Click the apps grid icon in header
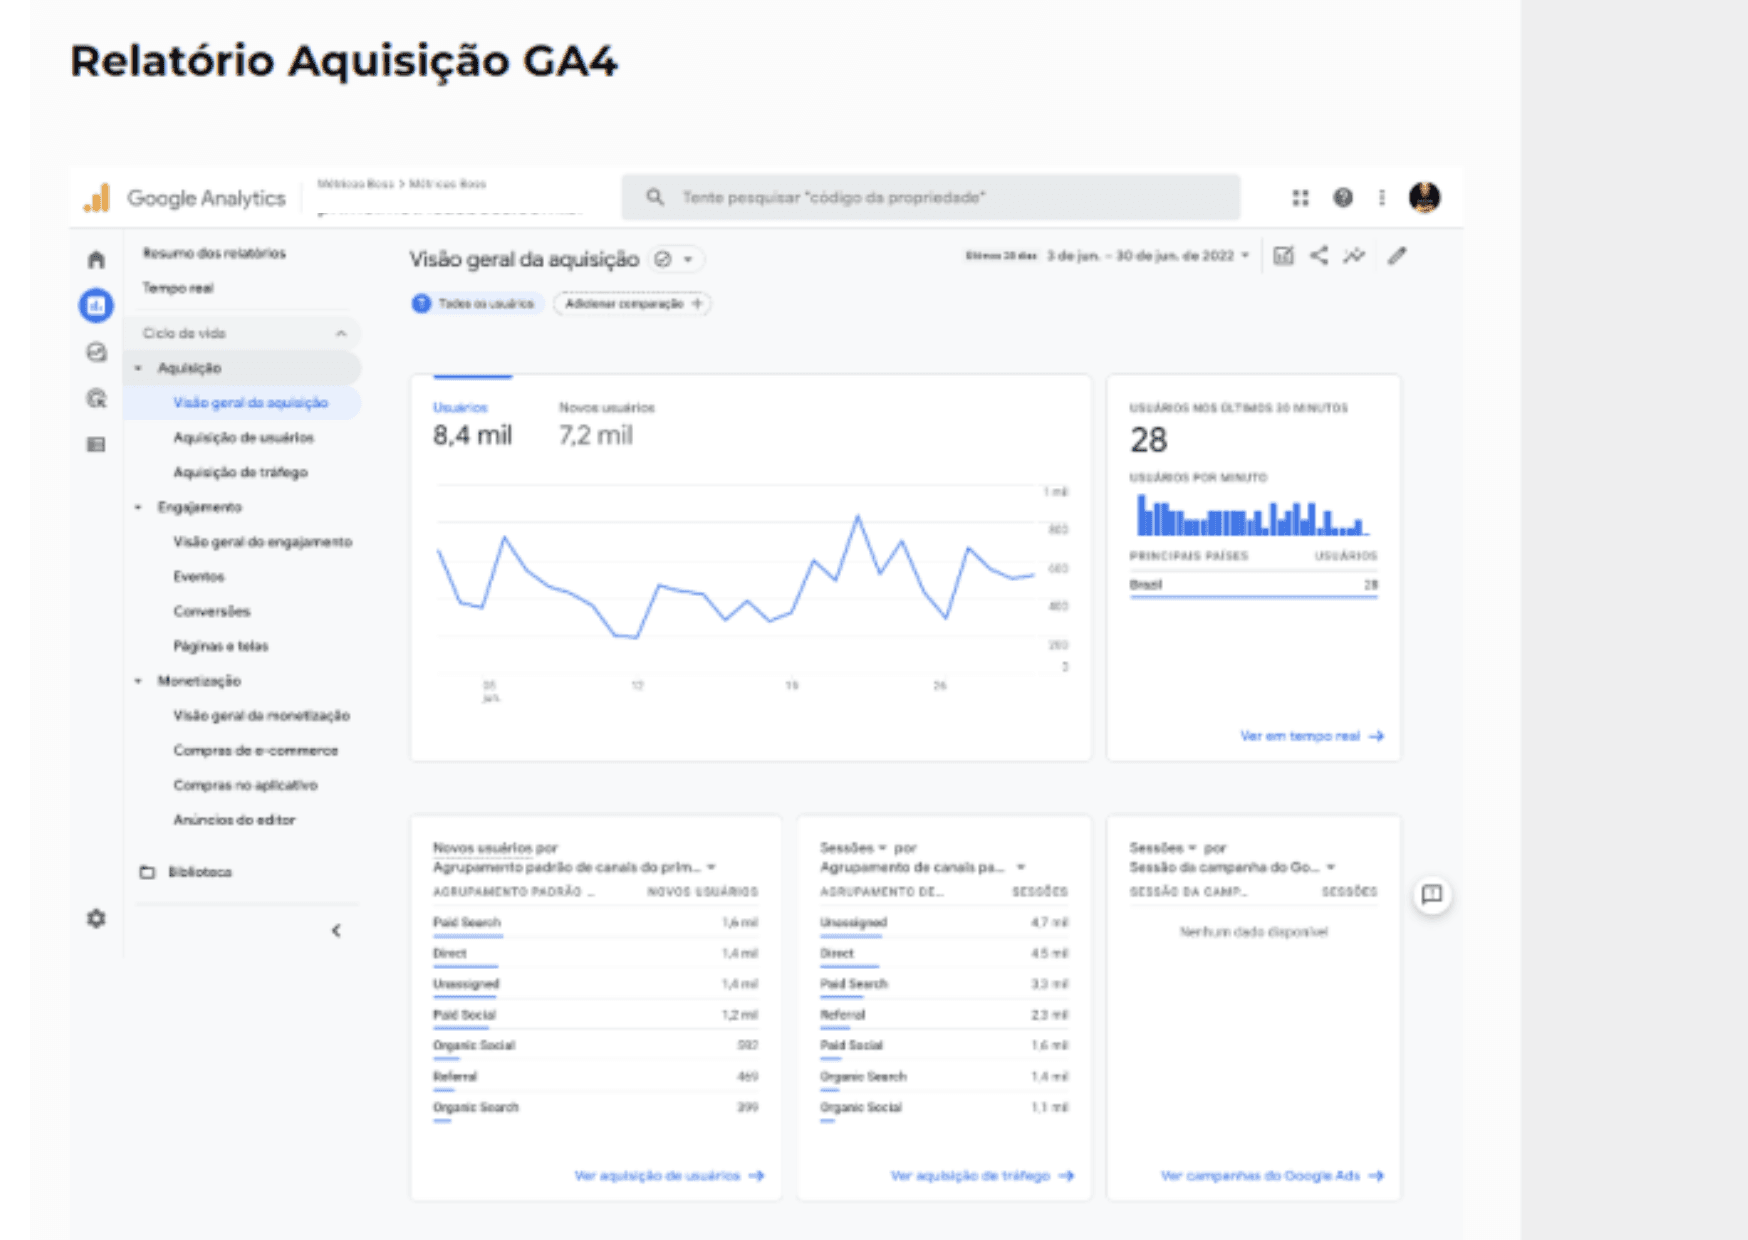The image size is (1748, 1240). click(x=1300, y=198)
